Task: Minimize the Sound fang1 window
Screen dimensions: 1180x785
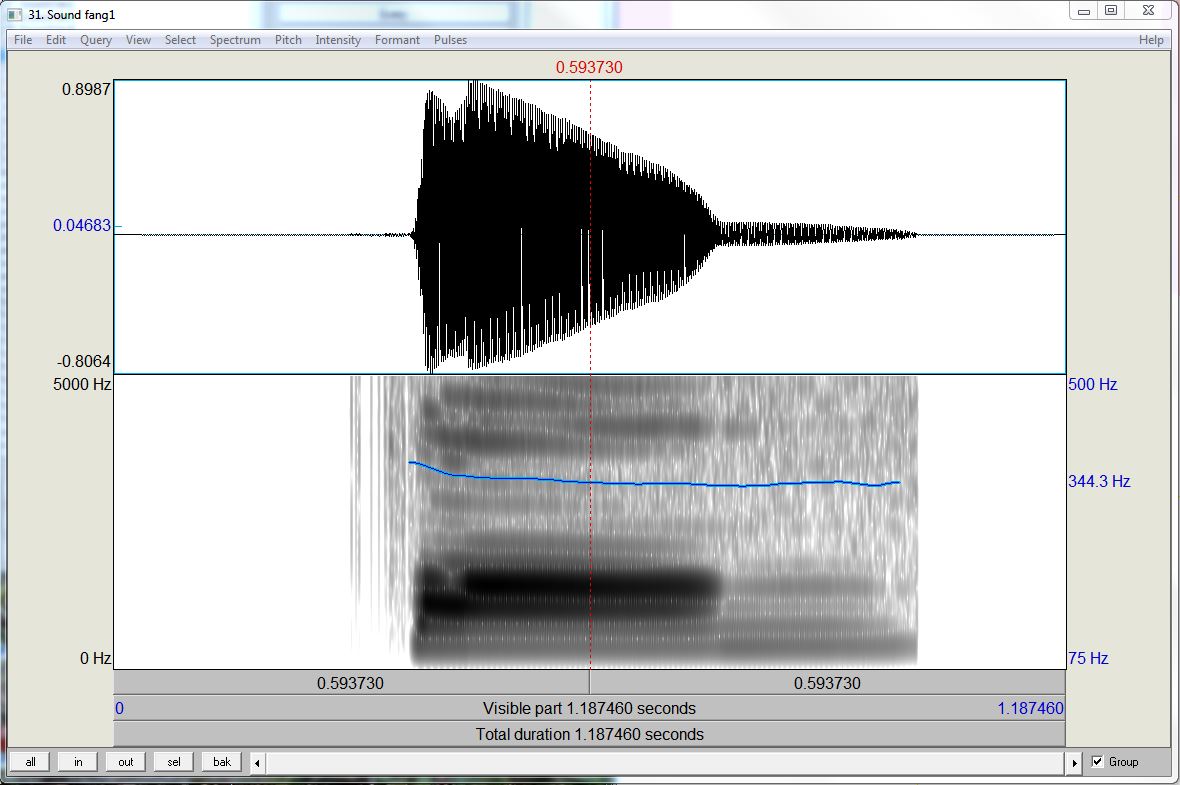Action: click(1084, 11)
